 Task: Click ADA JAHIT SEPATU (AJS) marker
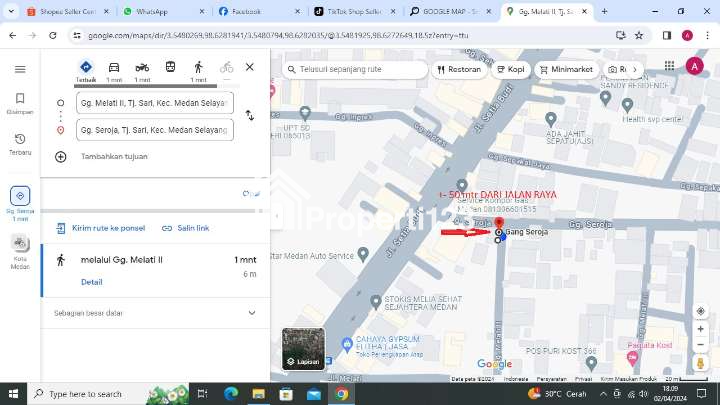[551, 119]
